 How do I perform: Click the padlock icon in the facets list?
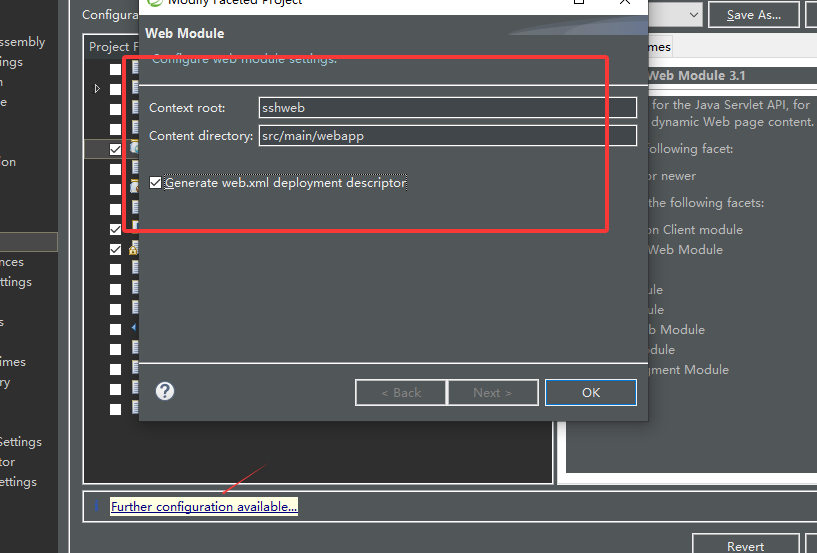click(x=133, y=249)
